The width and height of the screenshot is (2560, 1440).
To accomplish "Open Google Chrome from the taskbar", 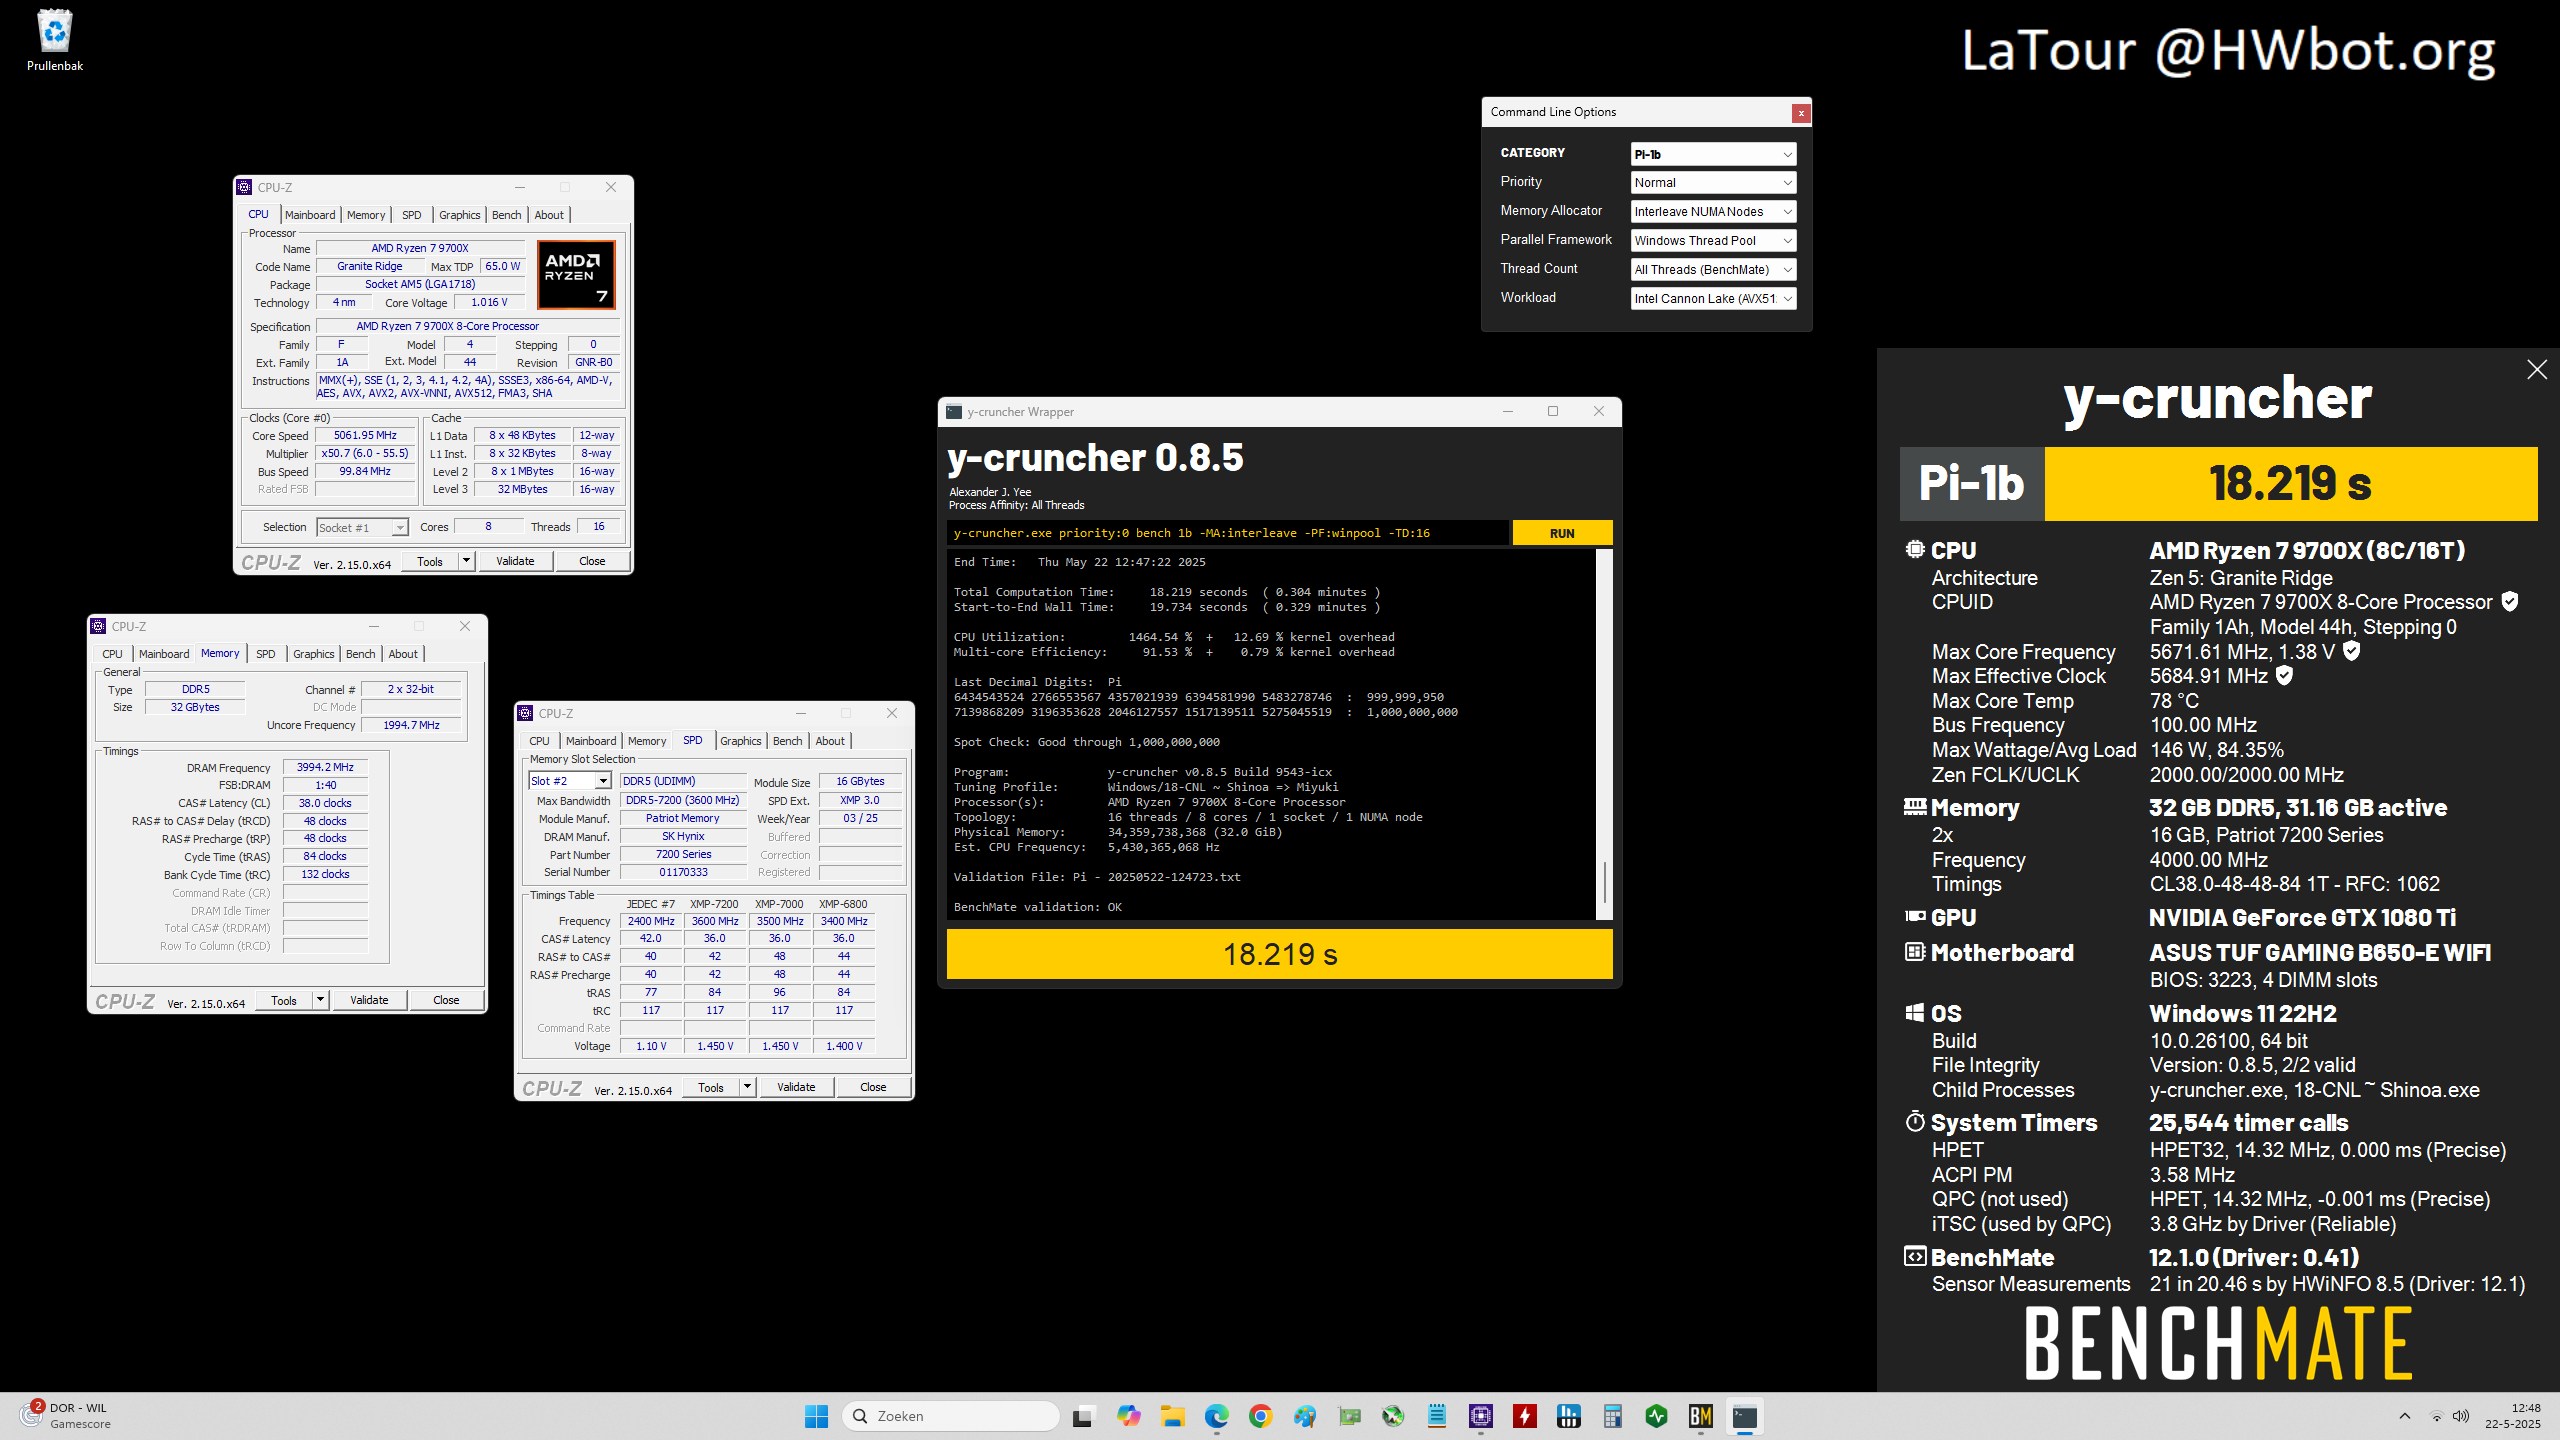I will point(1260,1416).
